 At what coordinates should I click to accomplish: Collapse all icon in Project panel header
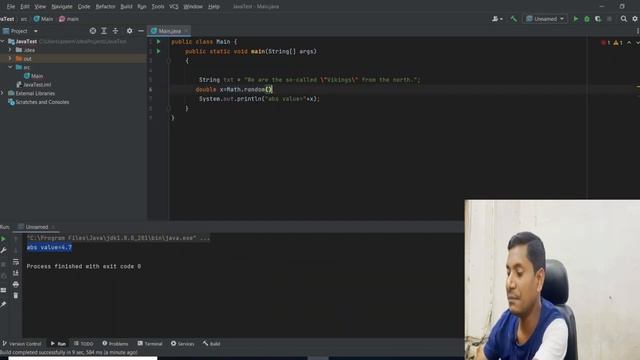coord(115,31)
